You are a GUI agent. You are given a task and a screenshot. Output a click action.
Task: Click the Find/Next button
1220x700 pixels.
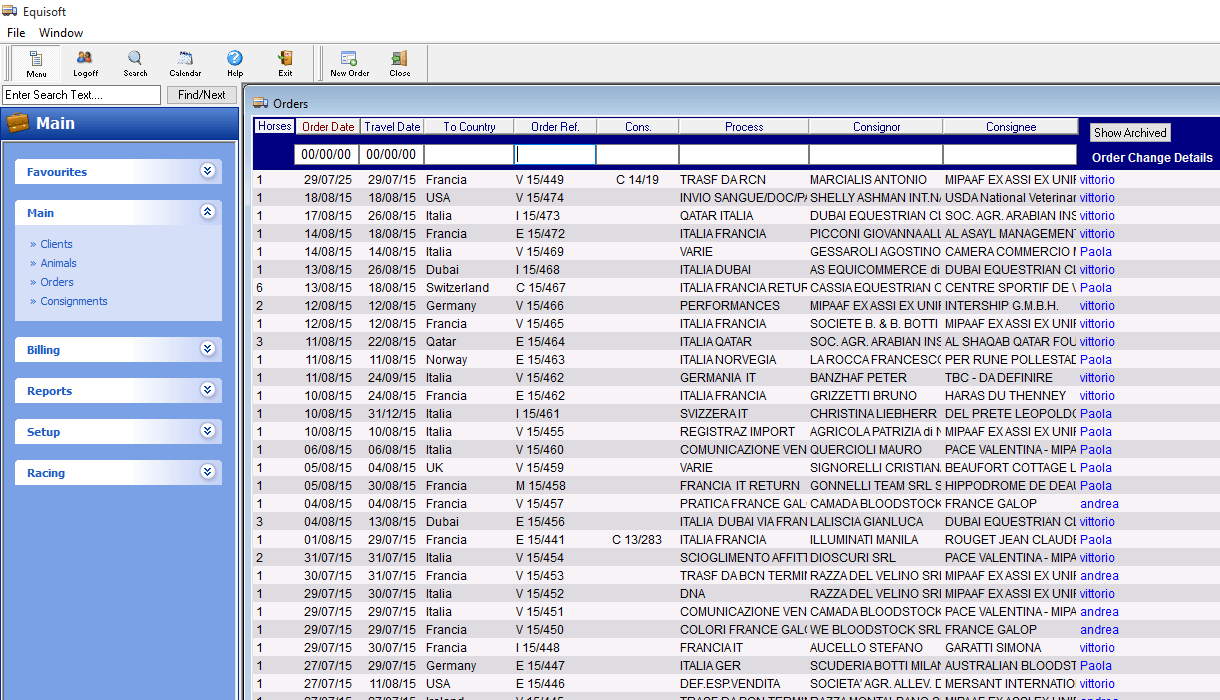(202, 95)
